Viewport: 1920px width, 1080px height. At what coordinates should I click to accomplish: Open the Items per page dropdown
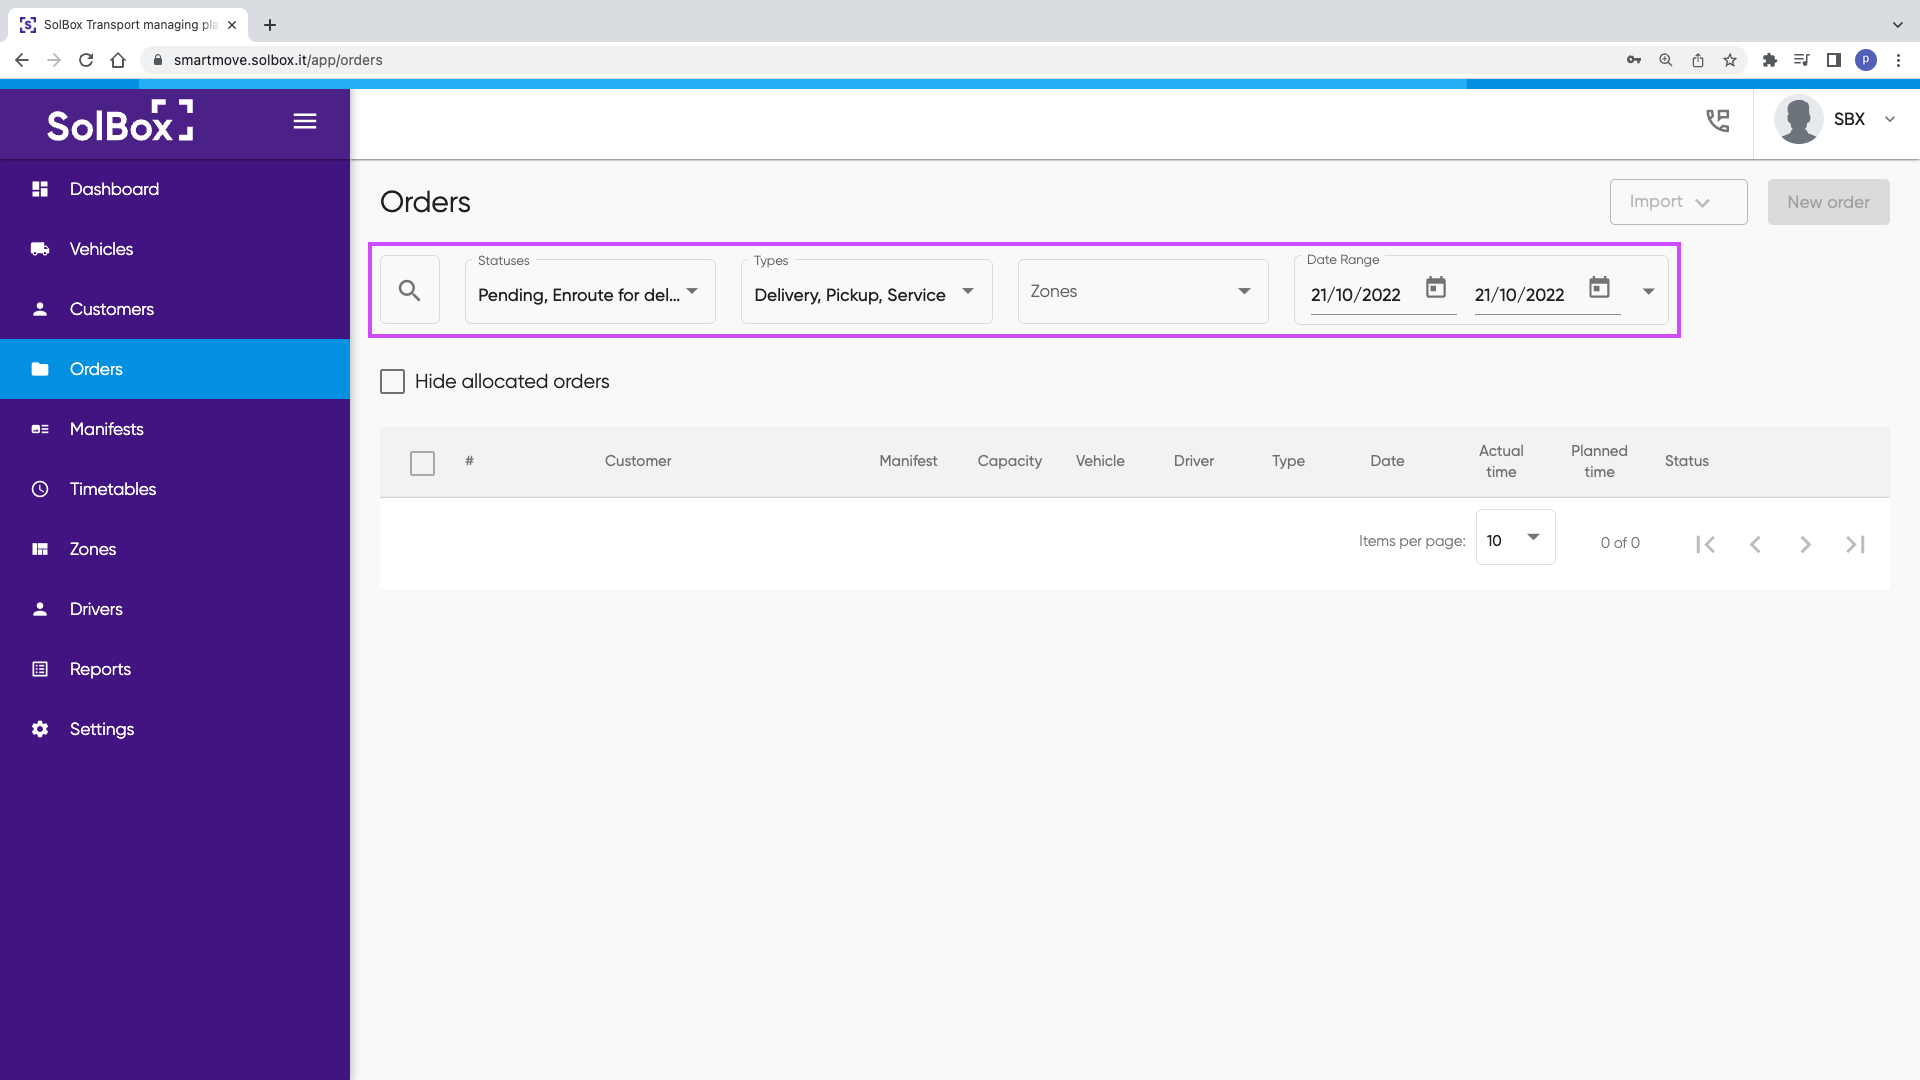[1515, 539]
